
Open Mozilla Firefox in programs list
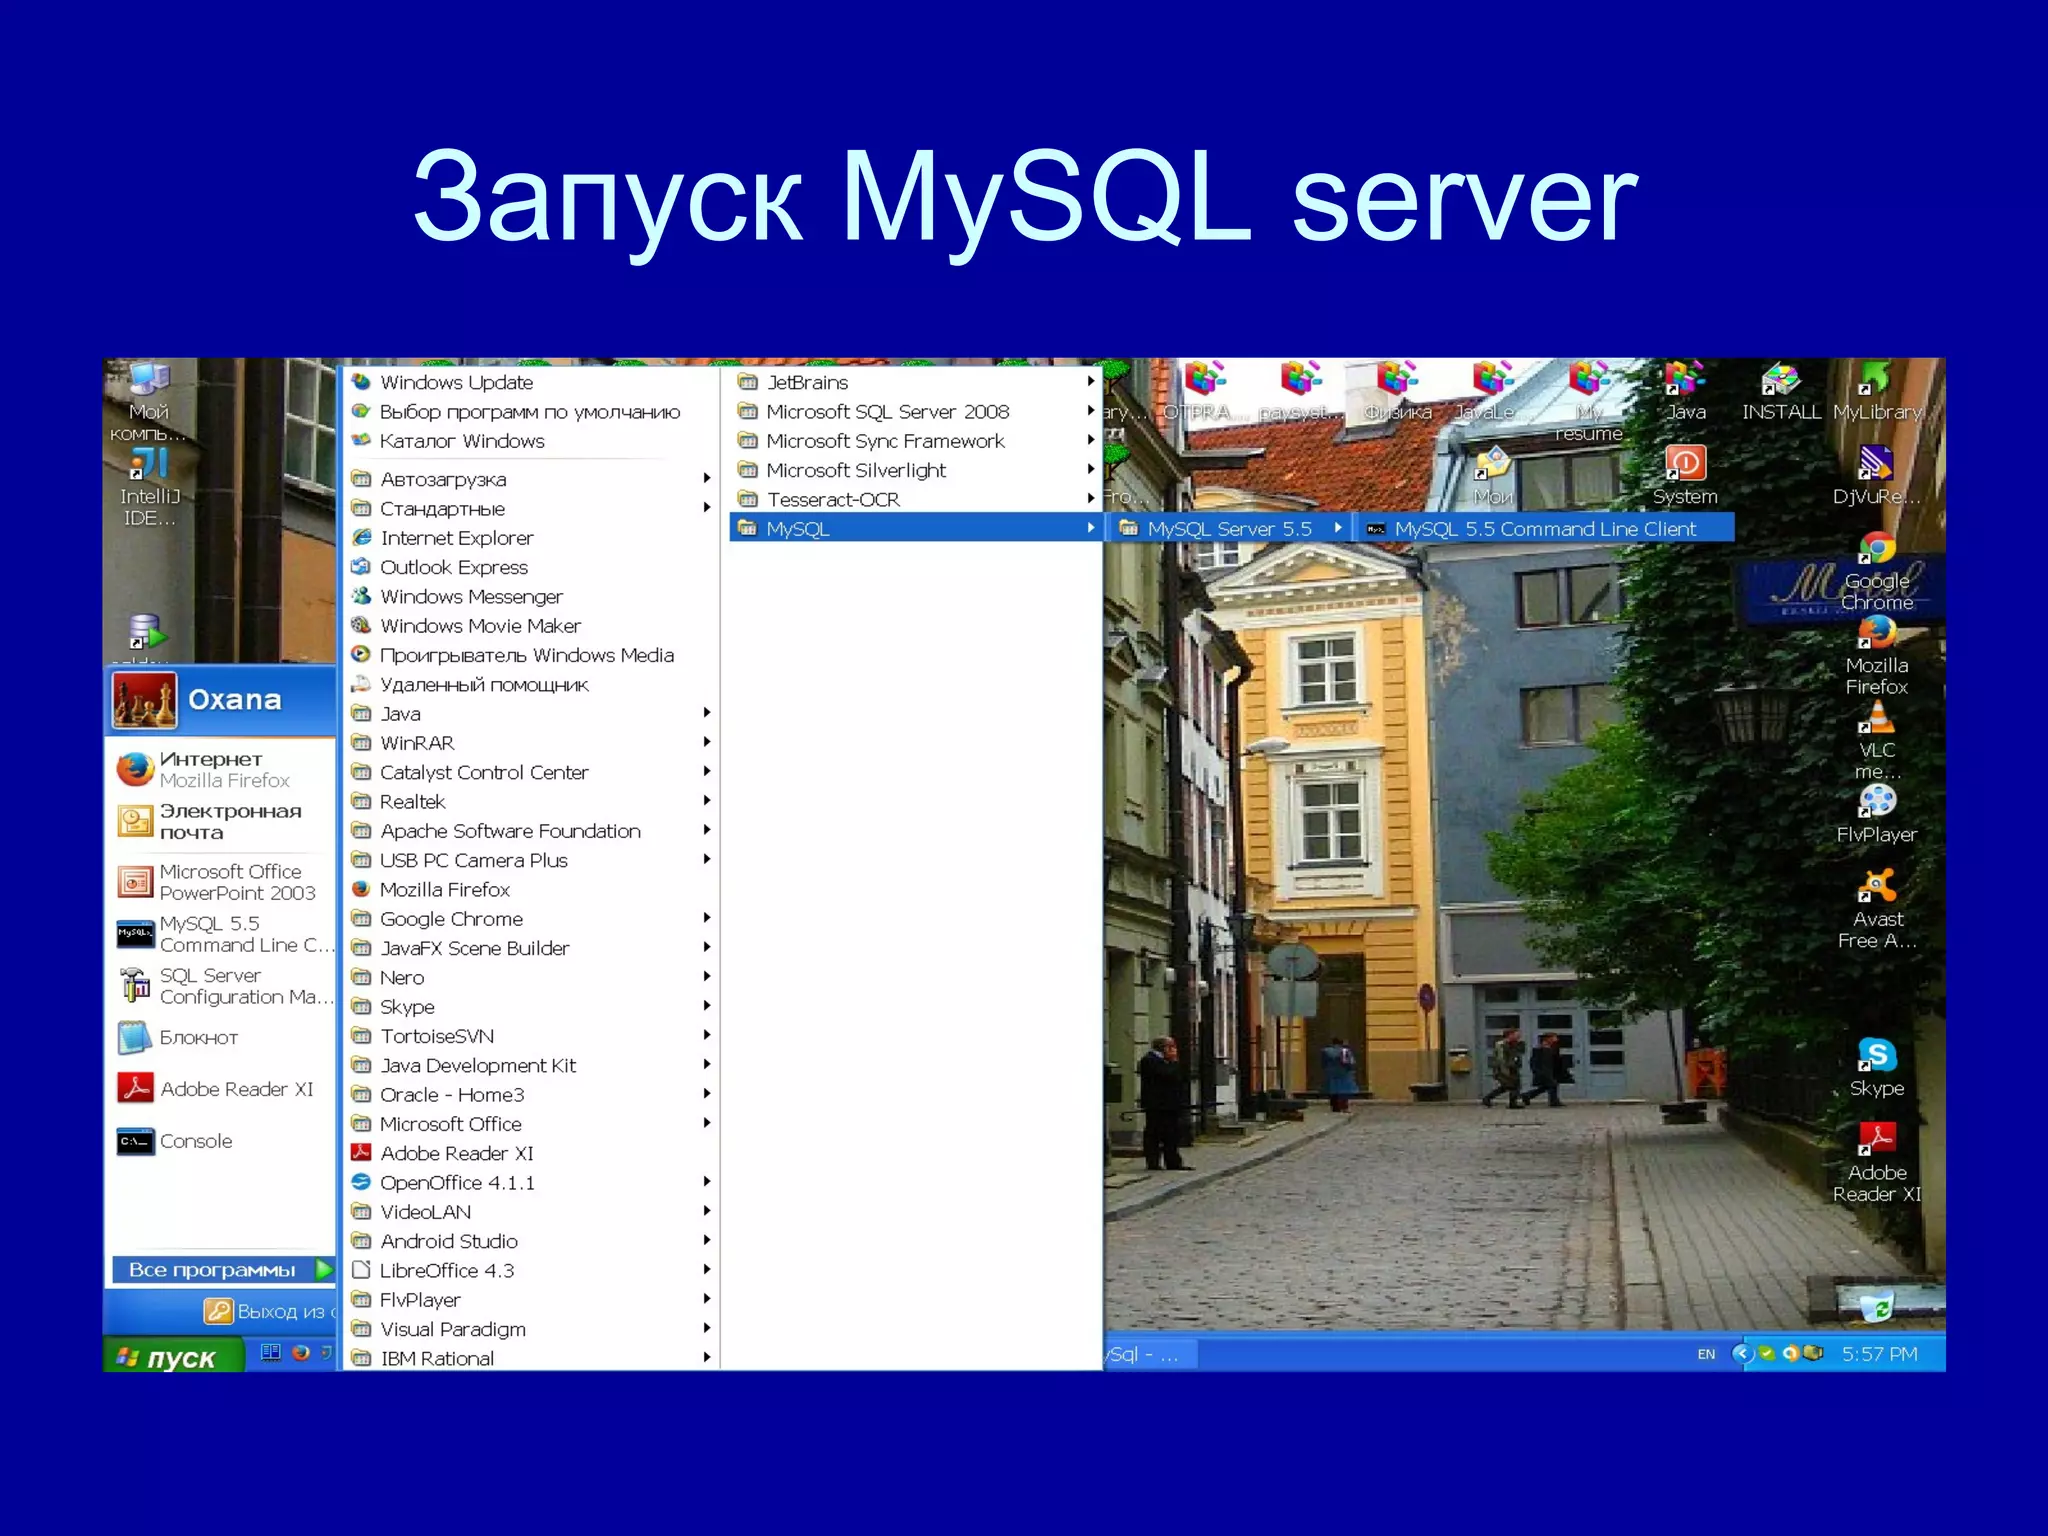coord(531,889)
